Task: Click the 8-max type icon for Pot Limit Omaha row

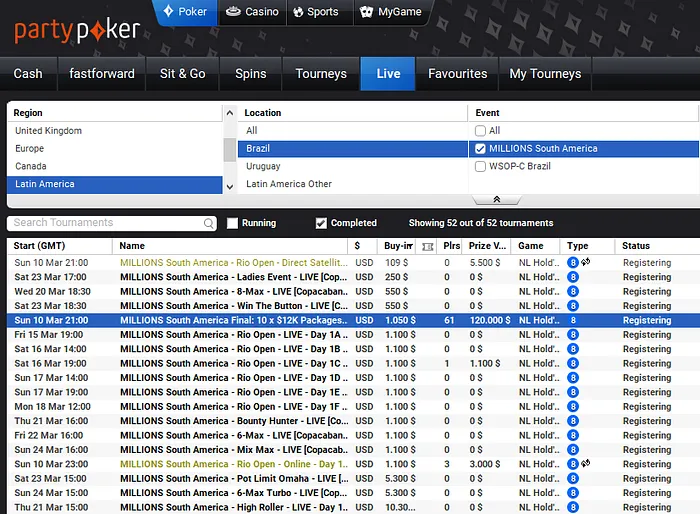Action: click(x=573, y=479)
